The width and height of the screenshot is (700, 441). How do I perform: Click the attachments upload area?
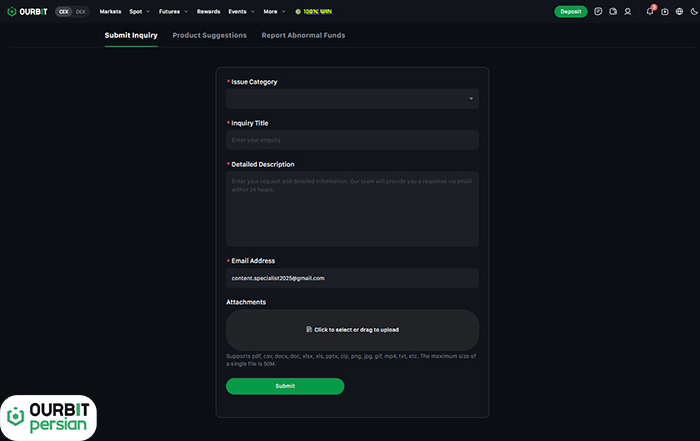click(x=352, y=329)
